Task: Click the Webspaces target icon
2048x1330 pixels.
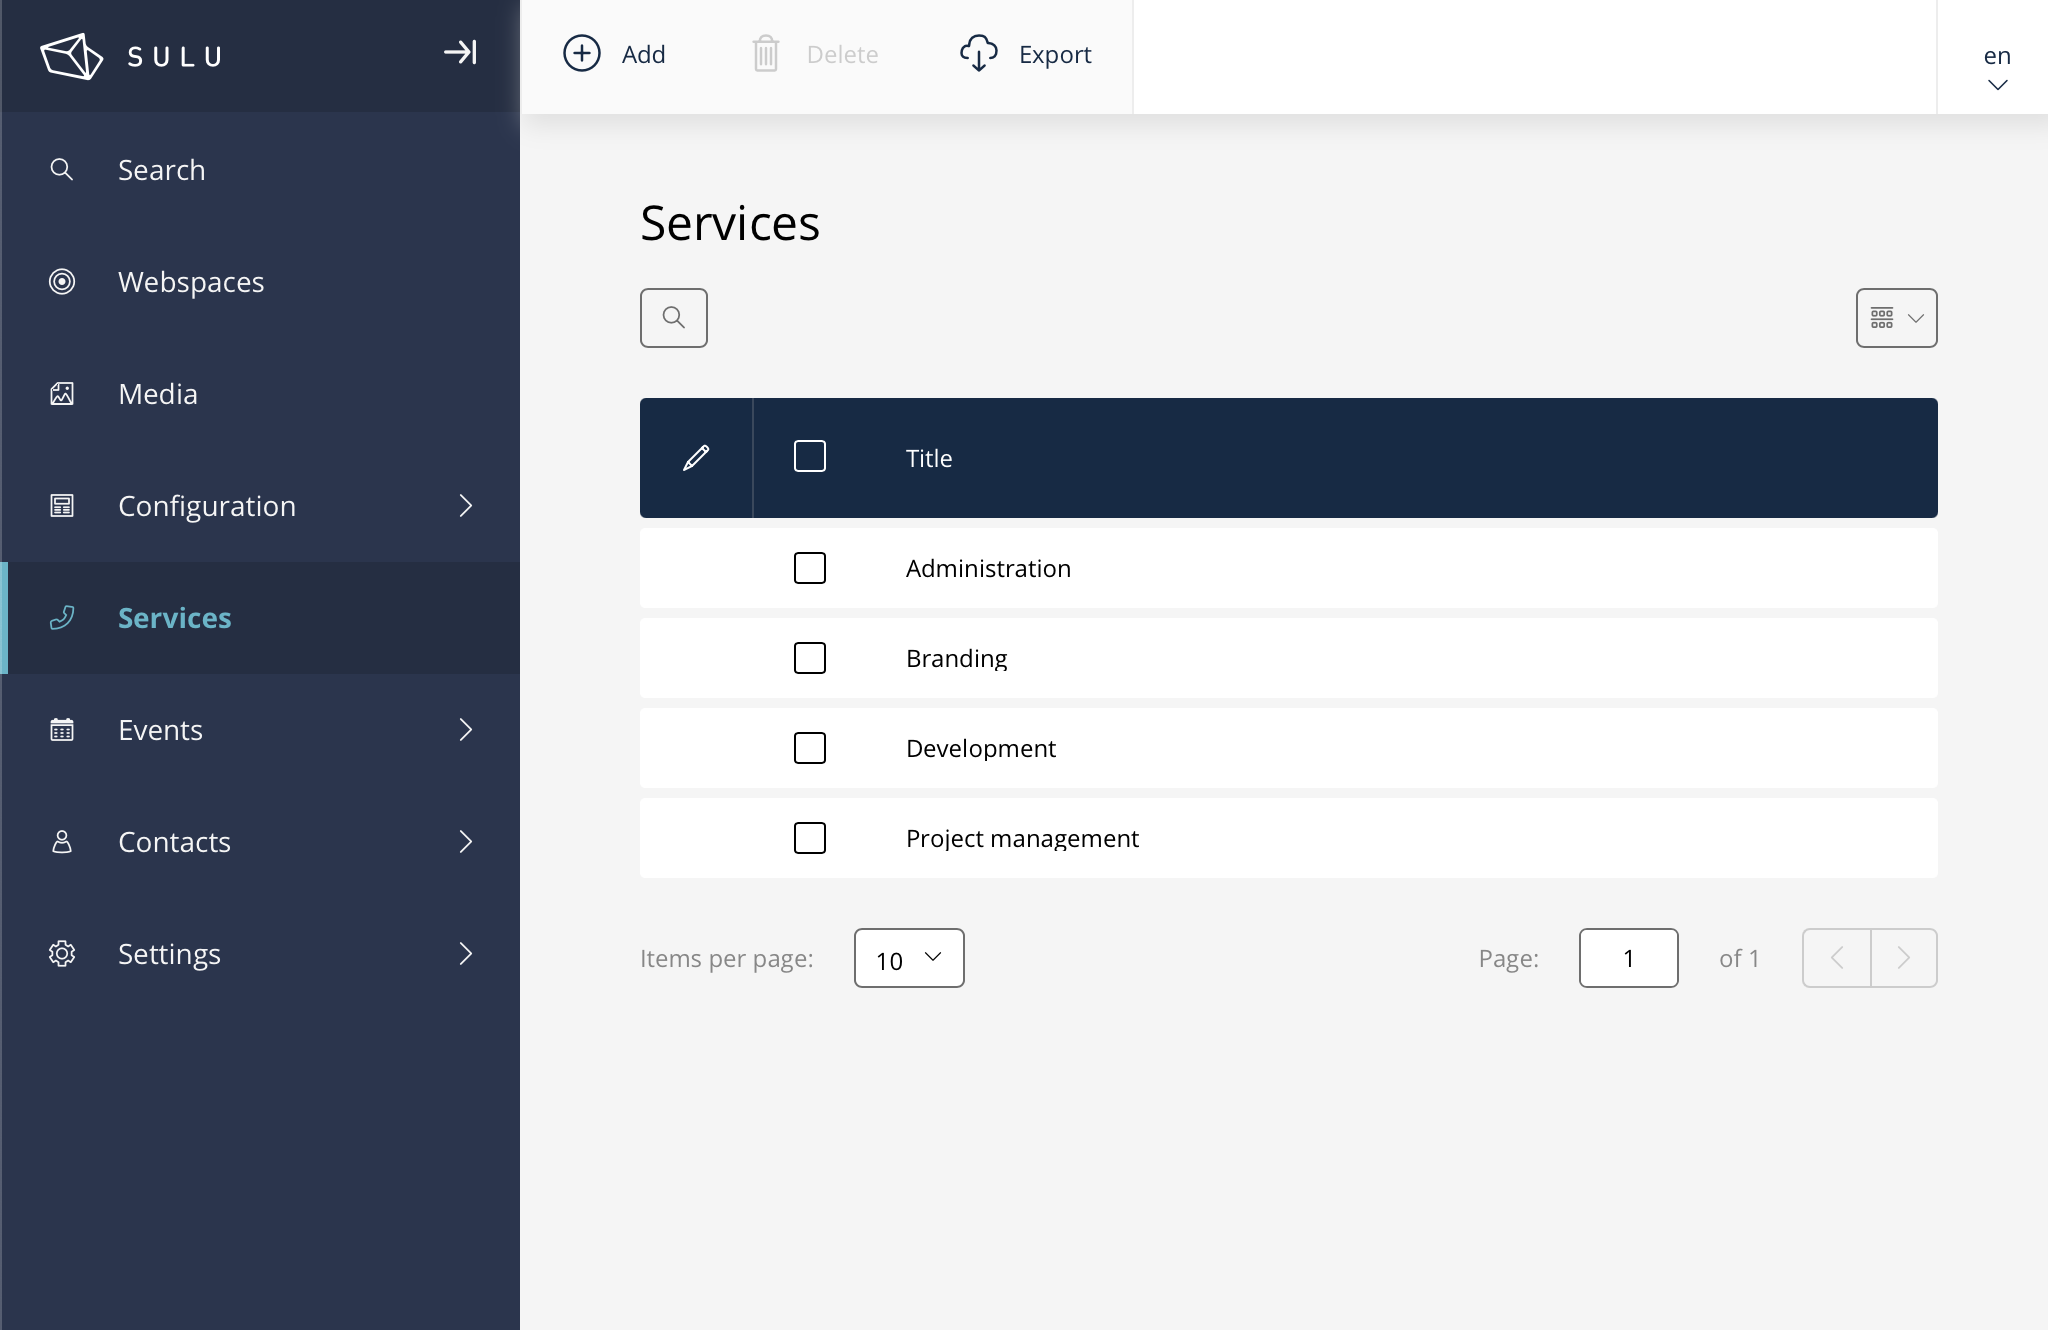Action: coord(62,282)
